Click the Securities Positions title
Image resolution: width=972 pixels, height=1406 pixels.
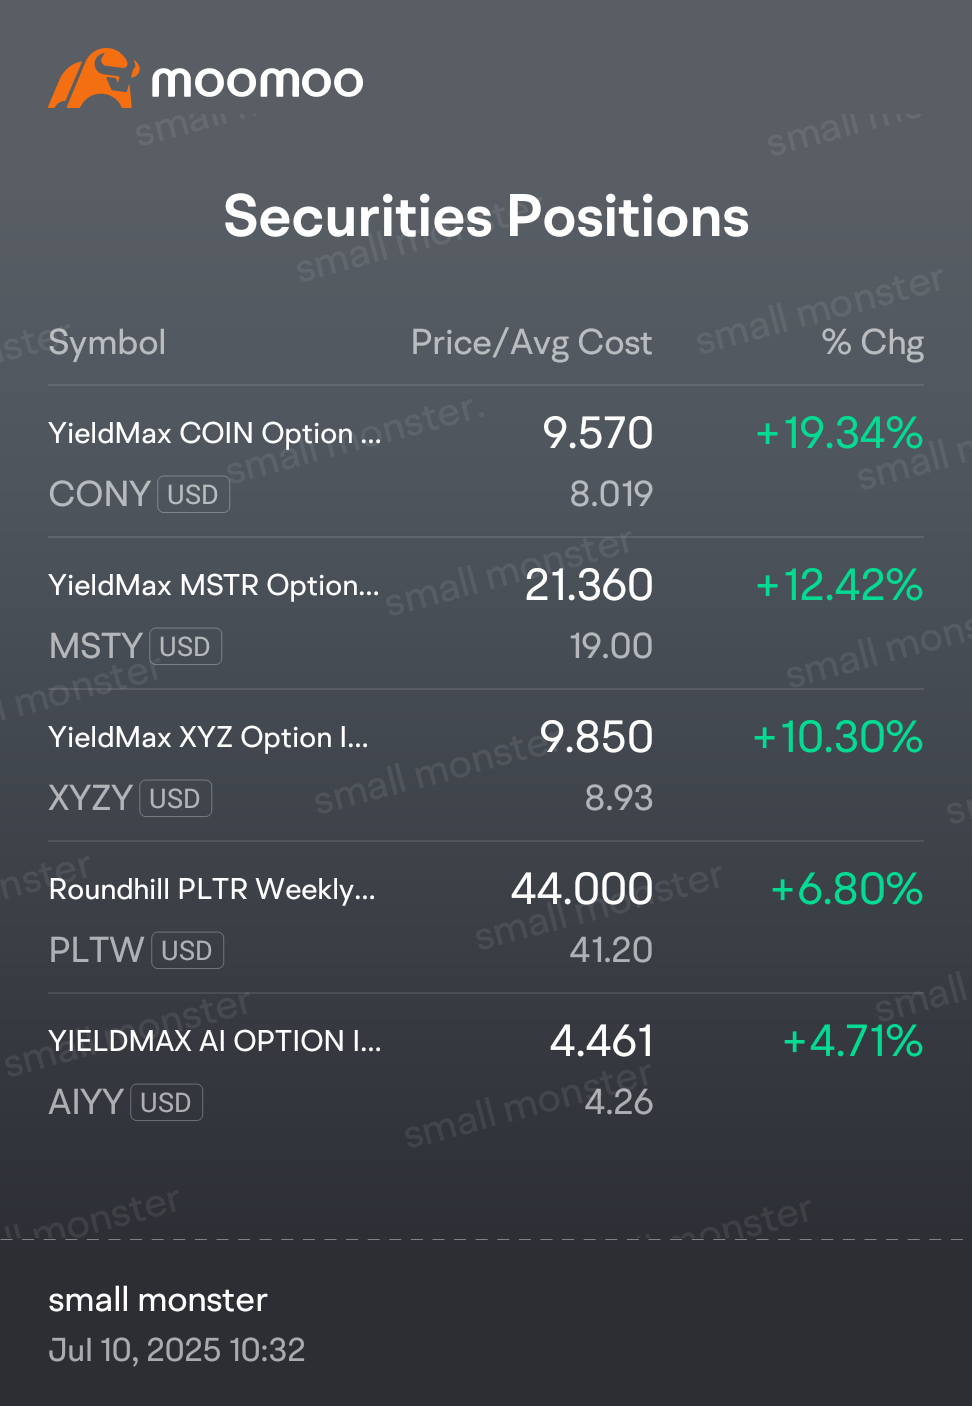[x=486, y=217]
